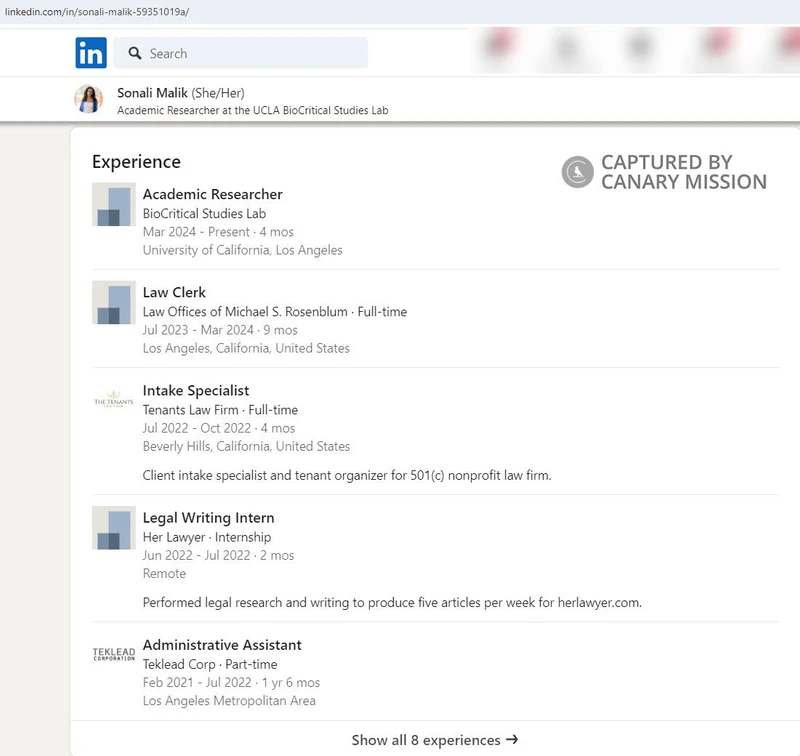Select headline 'Academic Researcher at the UCLA BioCritical Studies Lab'

[253, 110]
